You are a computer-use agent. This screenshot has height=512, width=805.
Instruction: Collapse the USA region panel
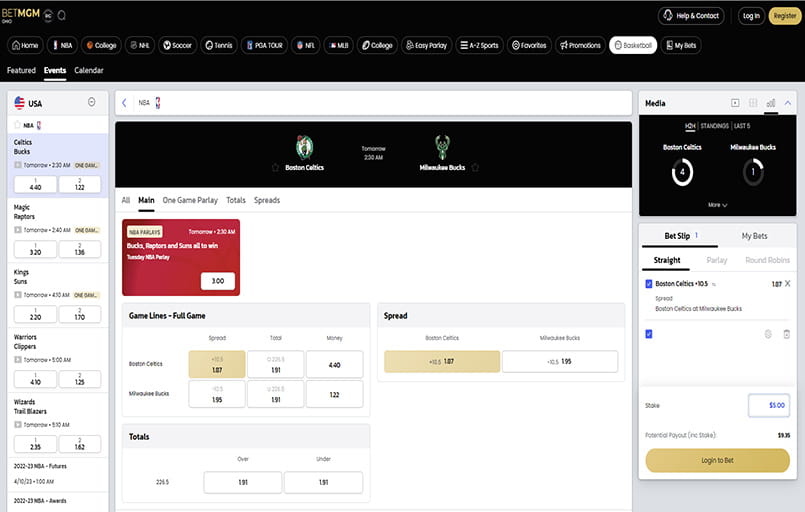tap(91, 102)
